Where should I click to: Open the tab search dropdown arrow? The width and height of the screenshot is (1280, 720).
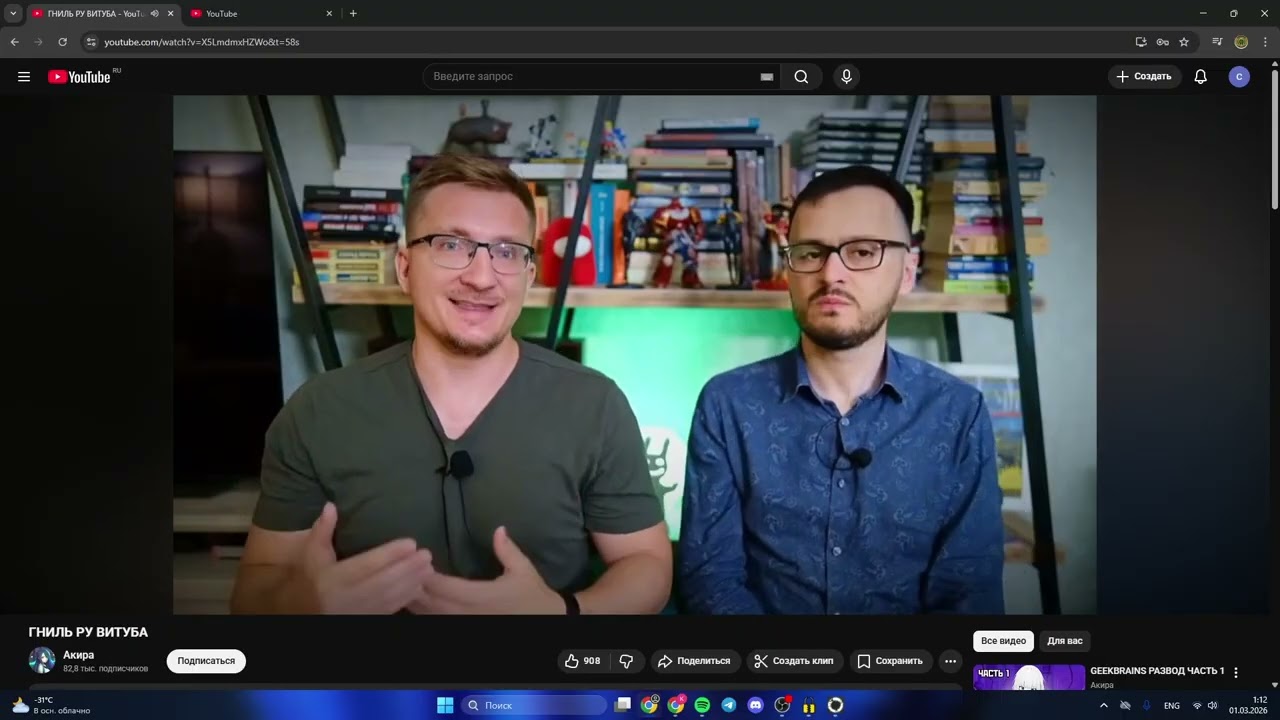13,14
